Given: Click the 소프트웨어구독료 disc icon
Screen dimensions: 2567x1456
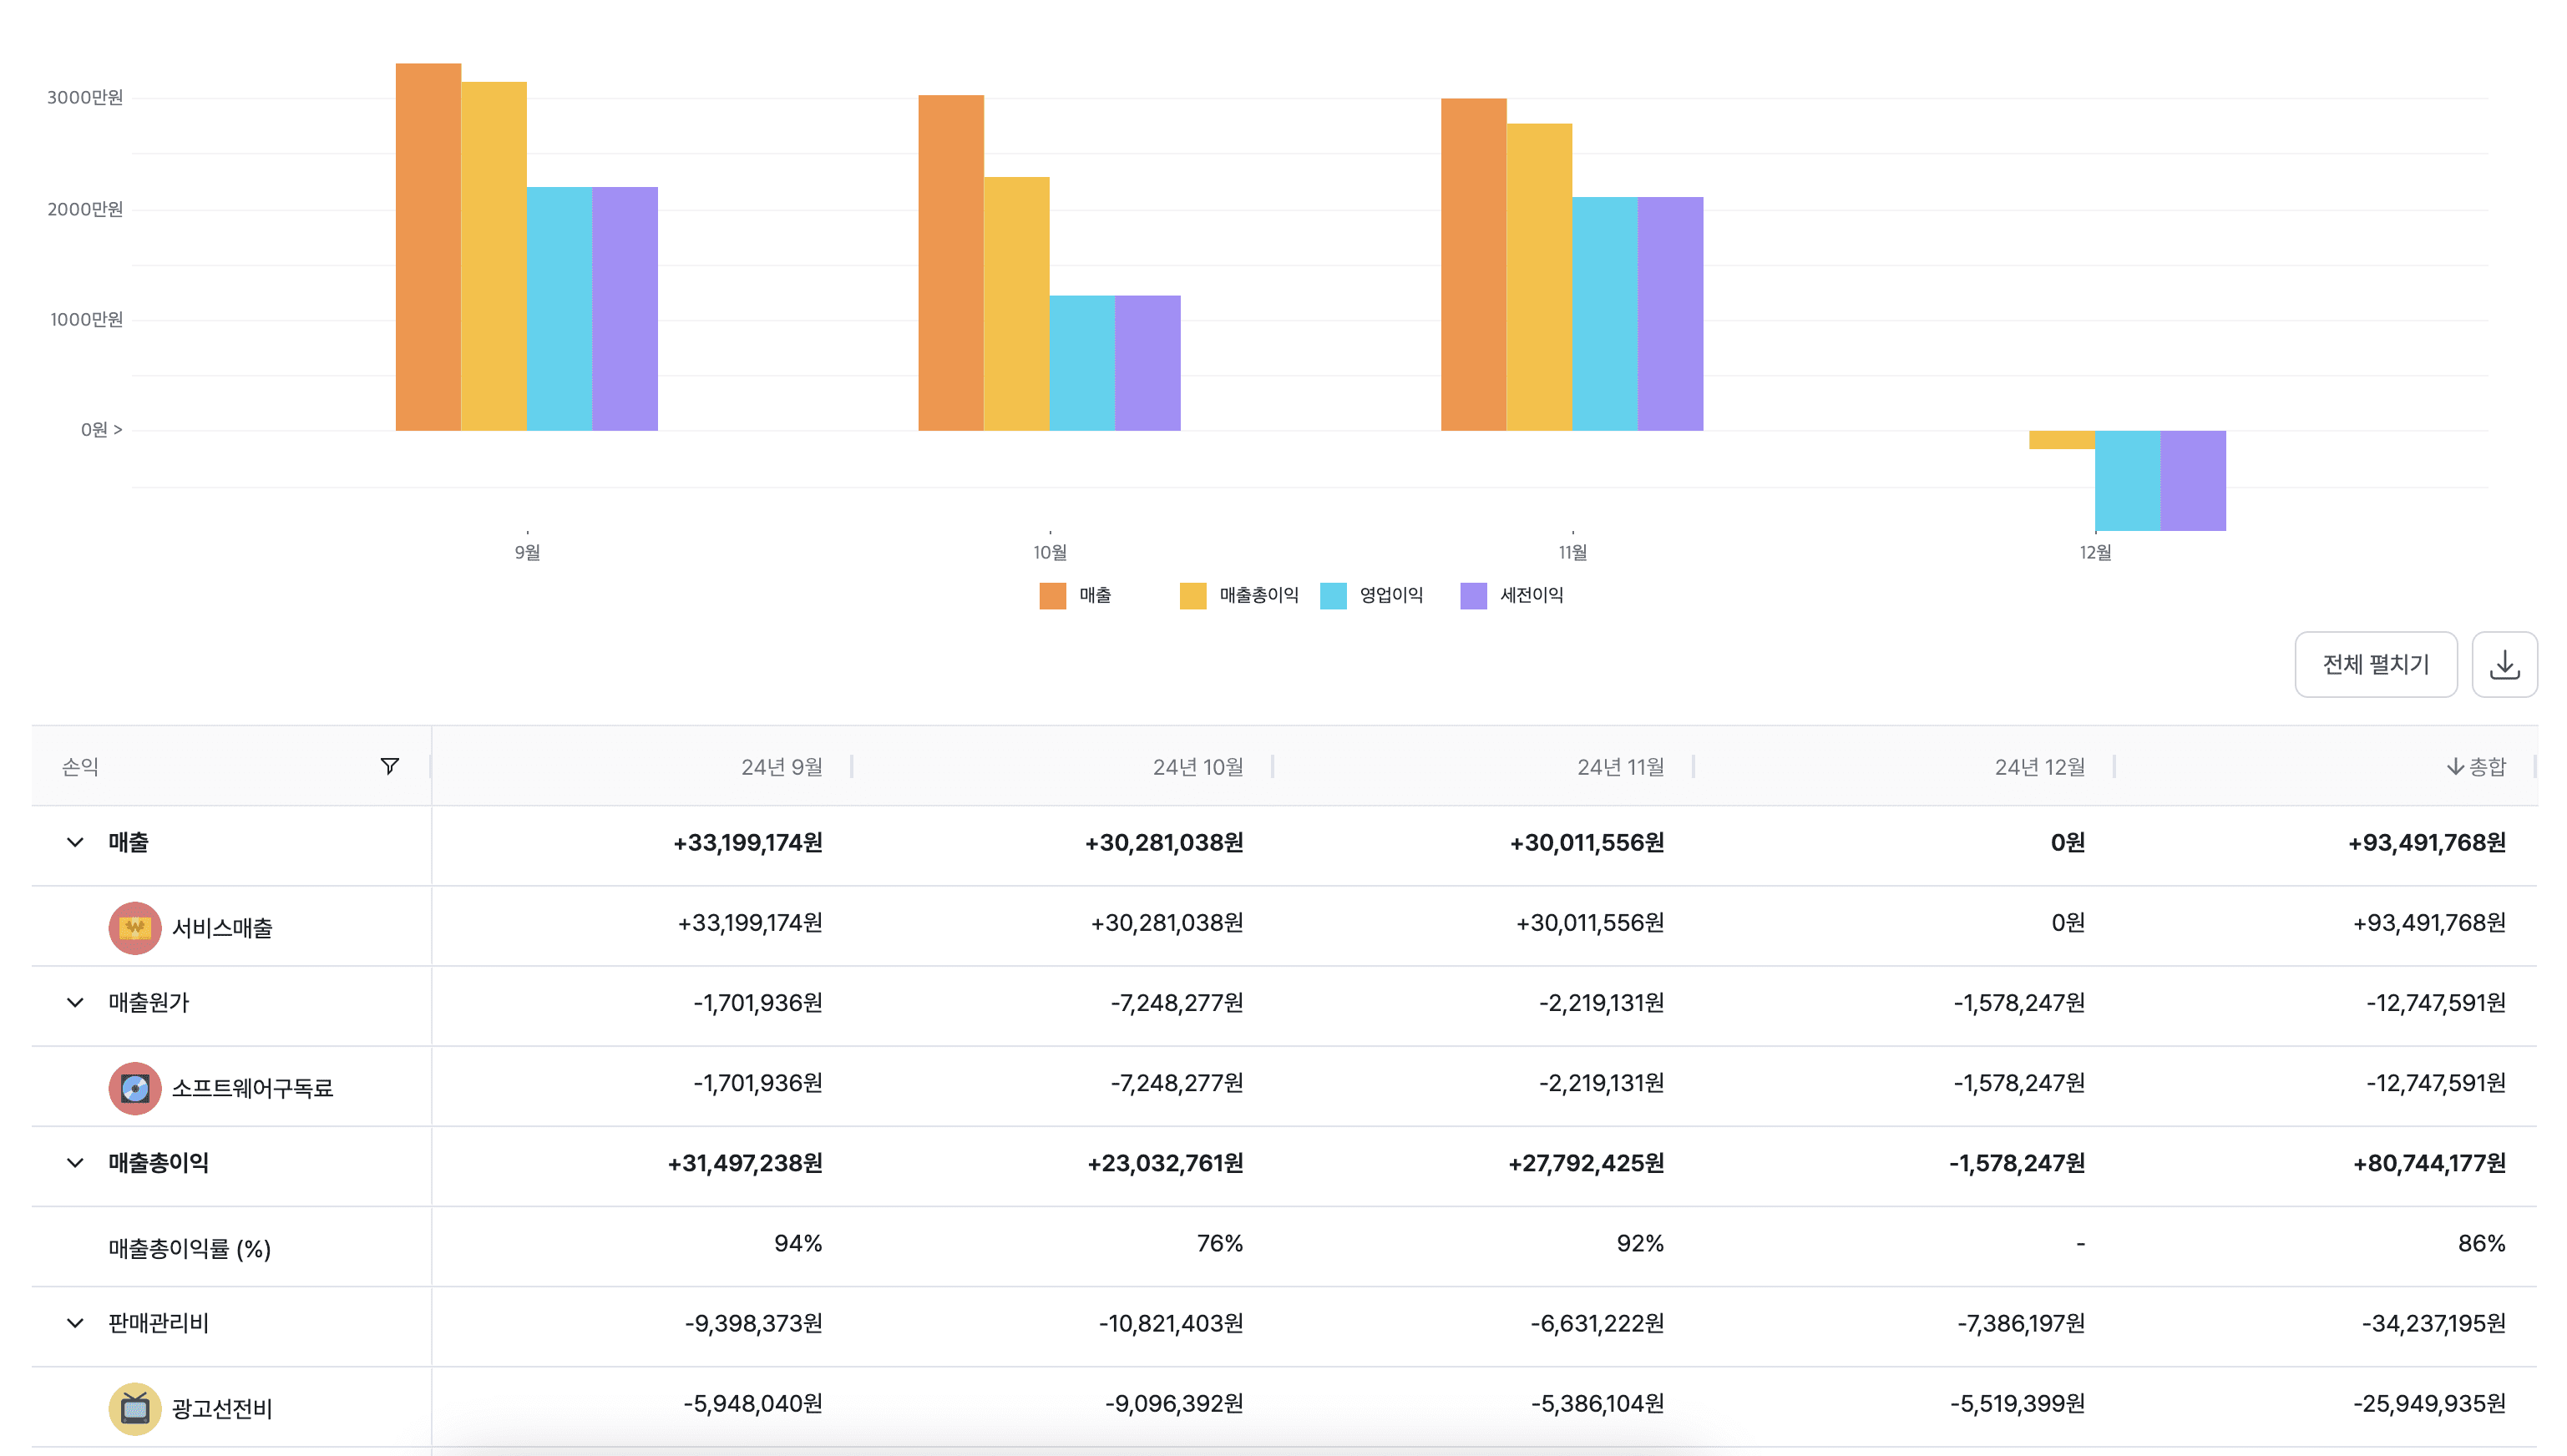Looking at the screenshot, I should tap(135, 1088).
